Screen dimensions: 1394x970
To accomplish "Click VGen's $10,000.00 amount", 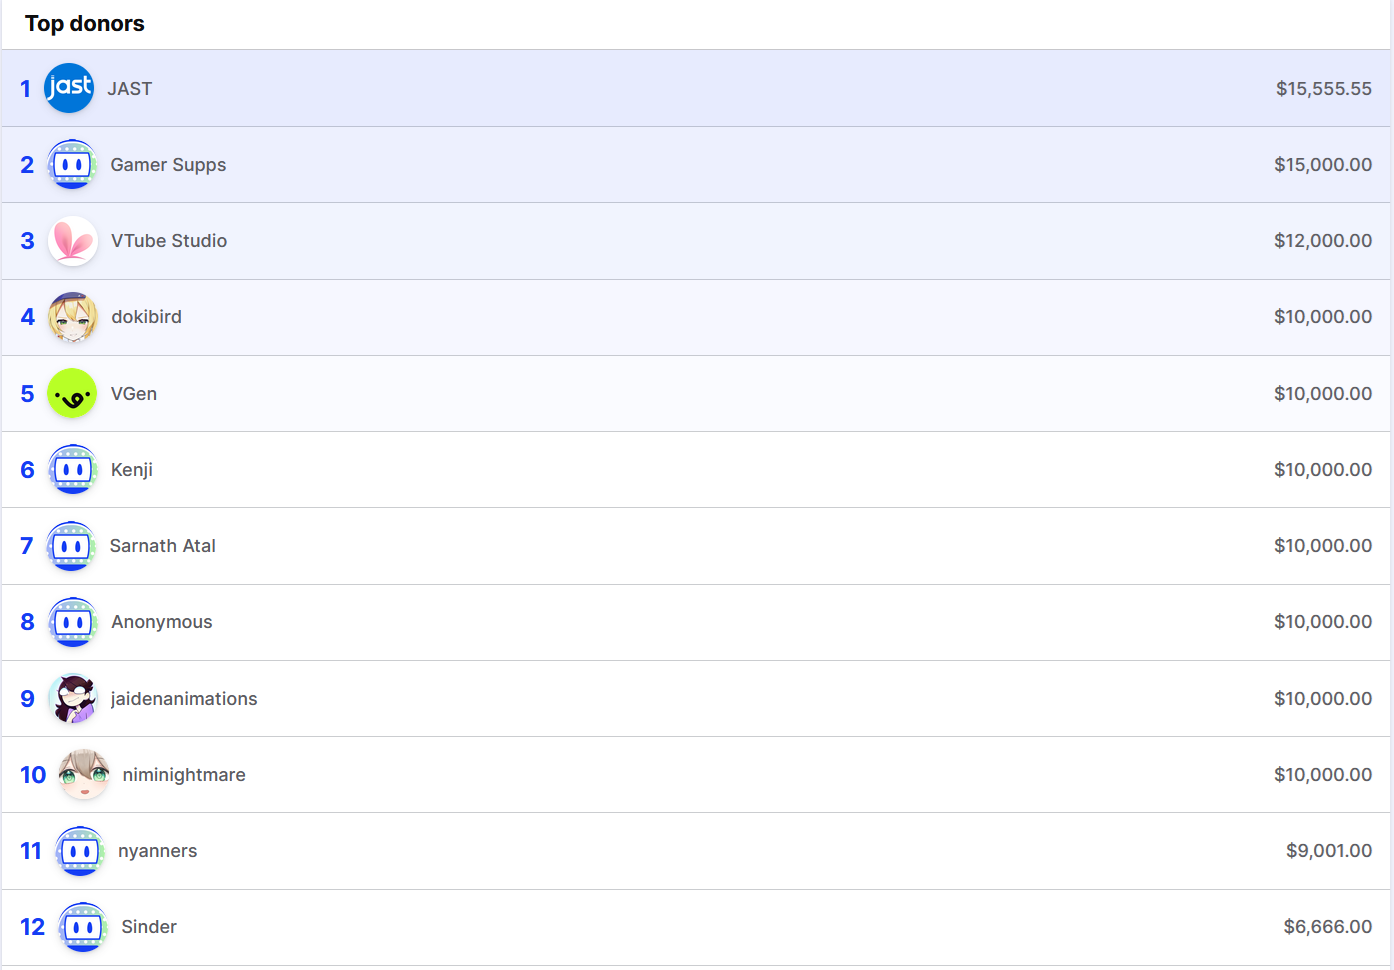I will pyautogui.click(x=1323, y=394).
